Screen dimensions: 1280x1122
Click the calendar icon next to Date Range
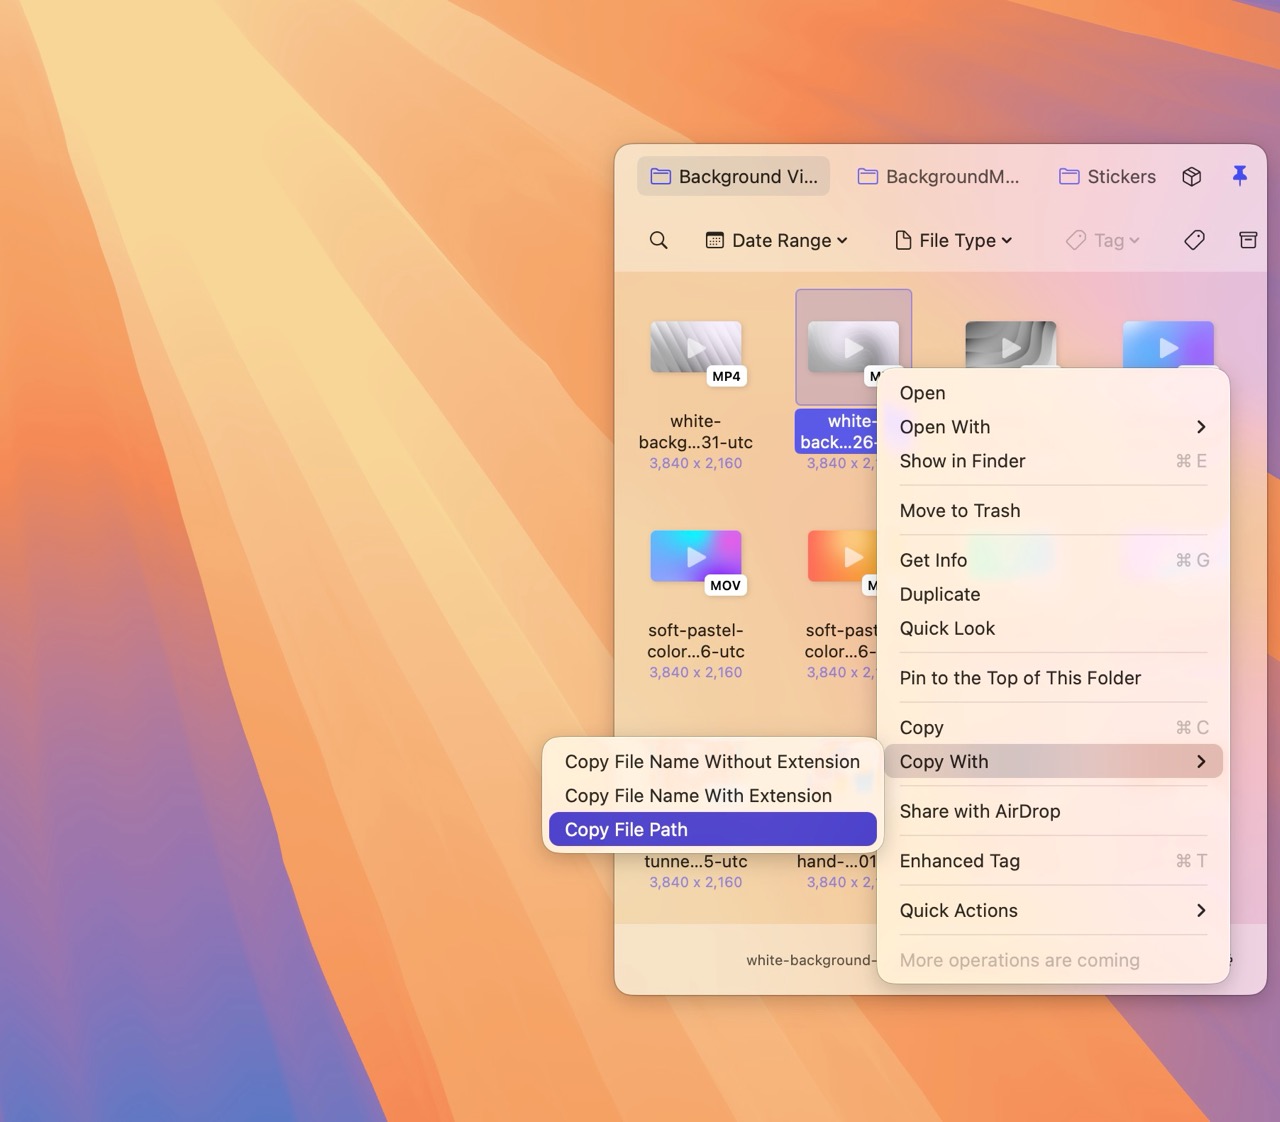(715, 240)
